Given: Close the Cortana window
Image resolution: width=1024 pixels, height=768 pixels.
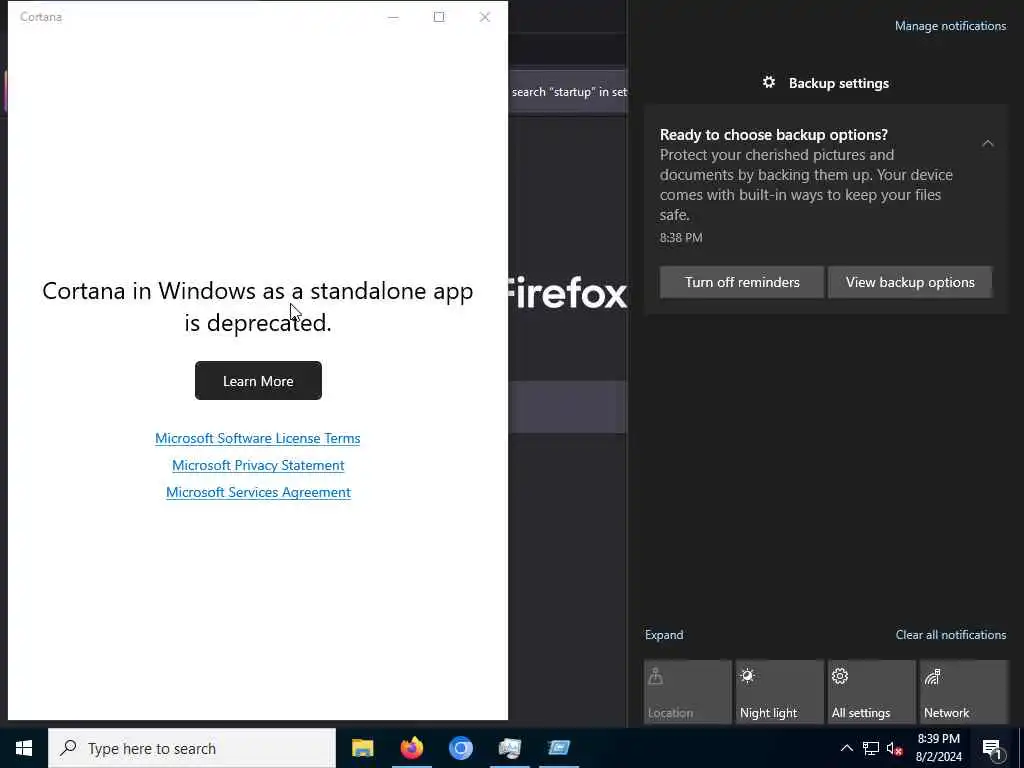Looking at the screenshot, I should 485,17.
